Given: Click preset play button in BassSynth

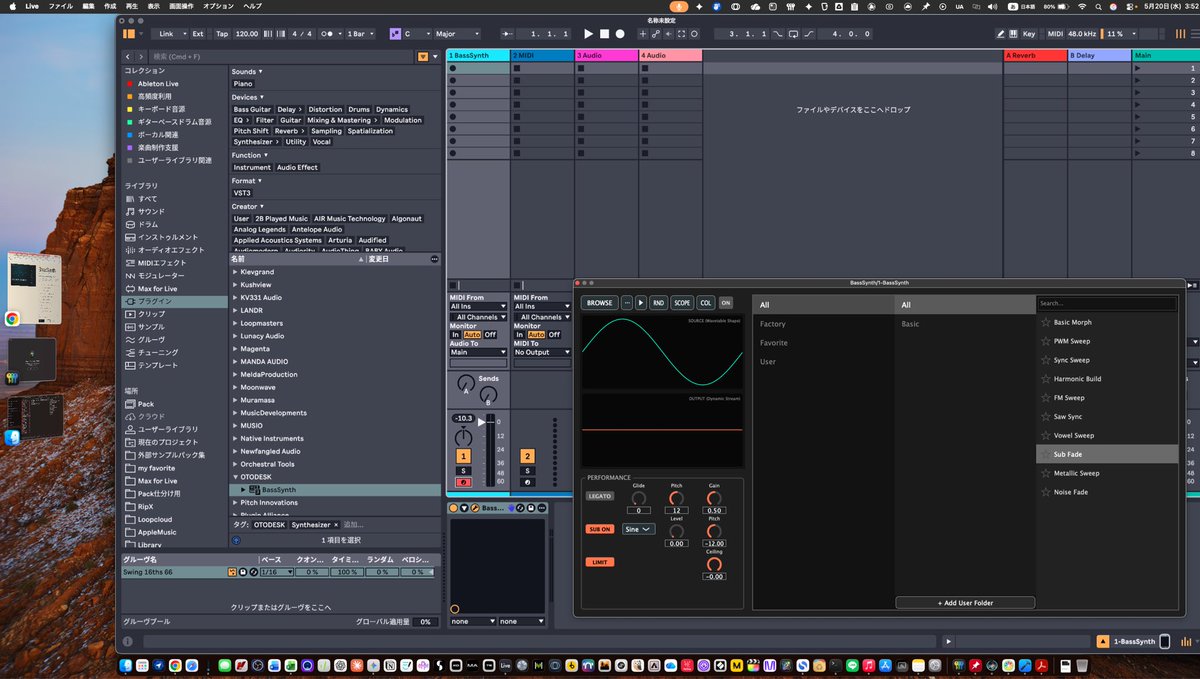Looking at the screenshot, I should tap(641, 302).
